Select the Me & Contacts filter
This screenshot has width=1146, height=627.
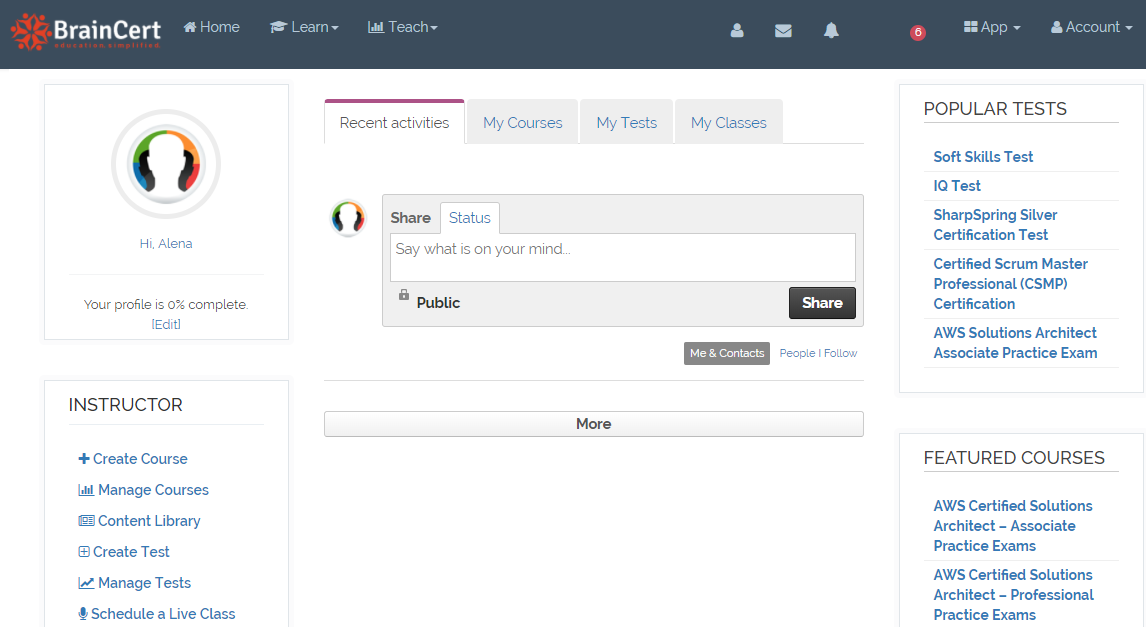726,353
